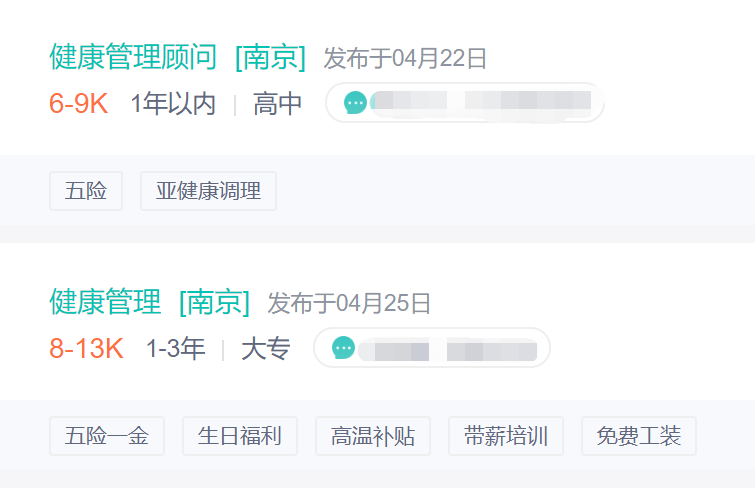Click the 生日福利 benefit tag

tap(240, 436)
